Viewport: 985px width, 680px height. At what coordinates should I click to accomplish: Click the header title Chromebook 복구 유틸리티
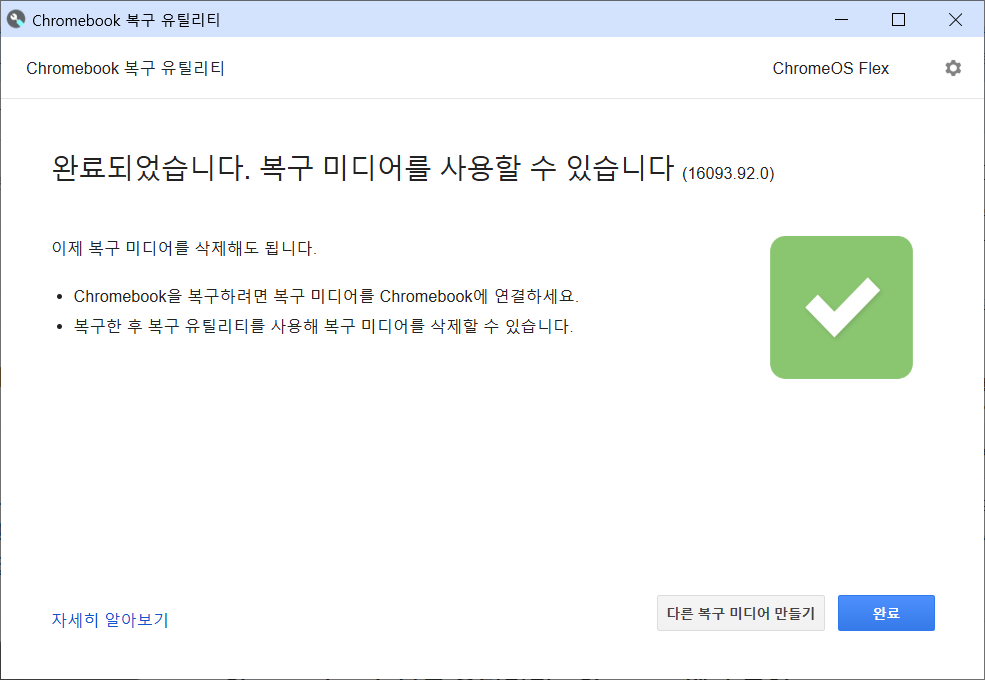point(126,69)
